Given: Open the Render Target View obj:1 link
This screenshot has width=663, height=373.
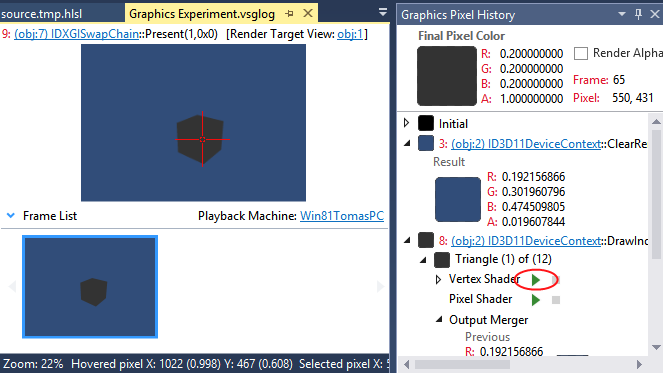Looking at the screenshot, I should (x=350, y=34).
